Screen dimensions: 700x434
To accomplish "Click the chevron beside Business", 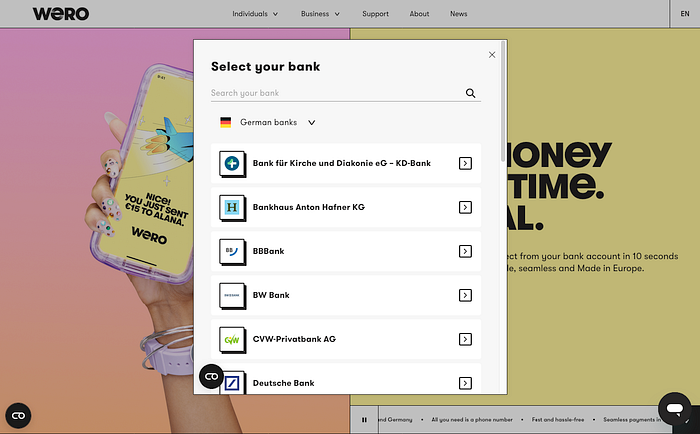I will point(337,14).
